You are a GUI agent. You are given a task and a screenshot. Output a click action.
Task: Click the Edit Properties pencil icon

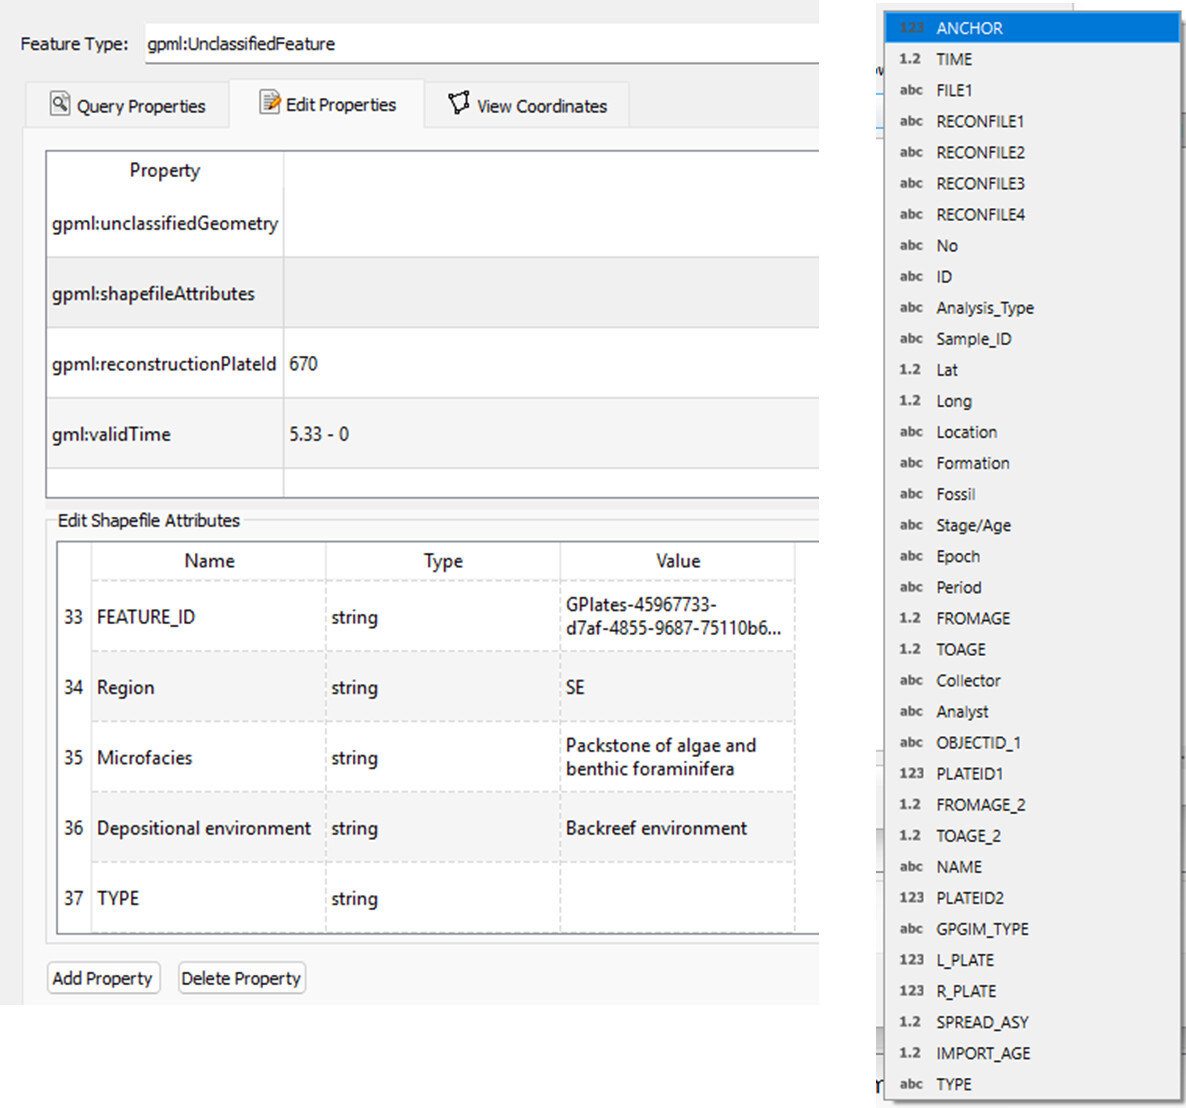270,102
